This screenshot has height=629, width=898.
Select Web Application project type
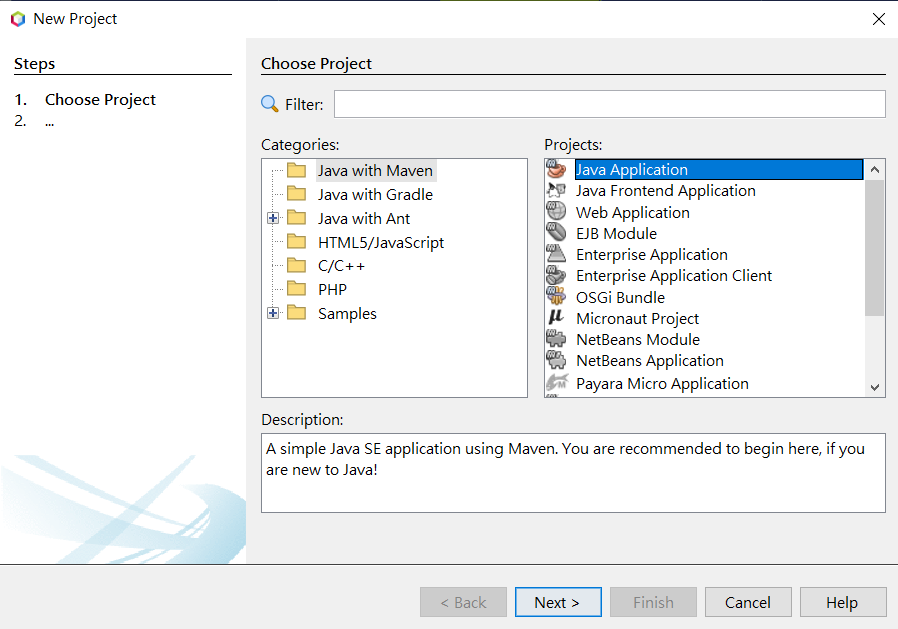point(632,213)
